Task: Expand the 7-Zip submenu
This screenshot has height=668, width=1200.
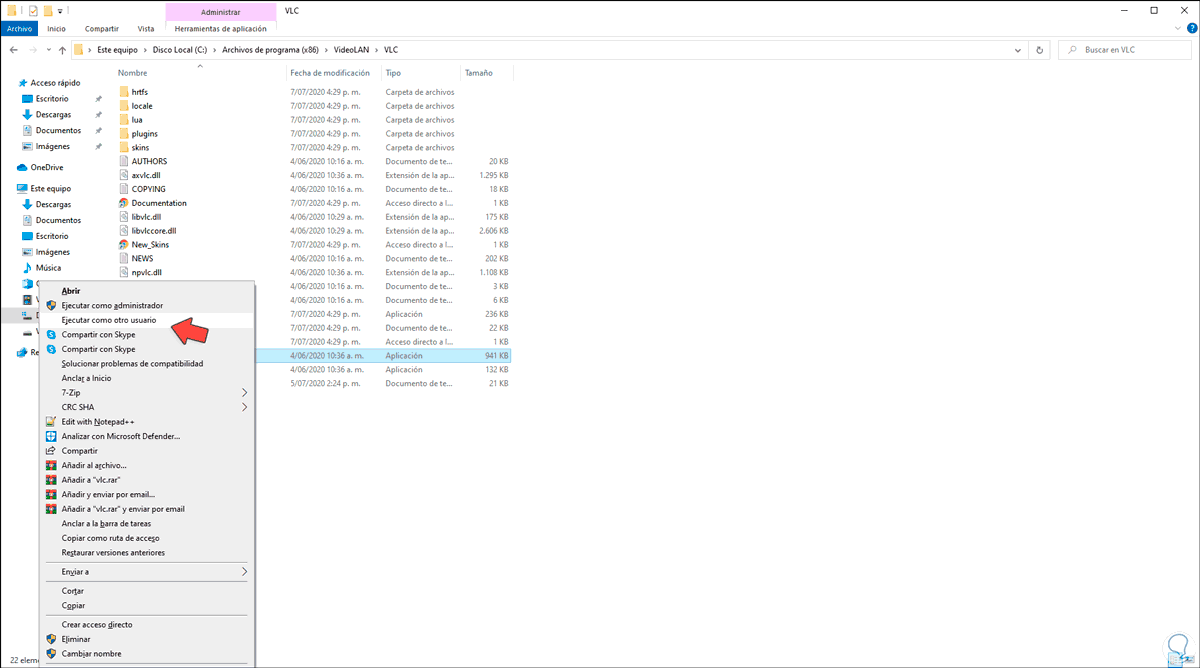Action: point(244,393)
